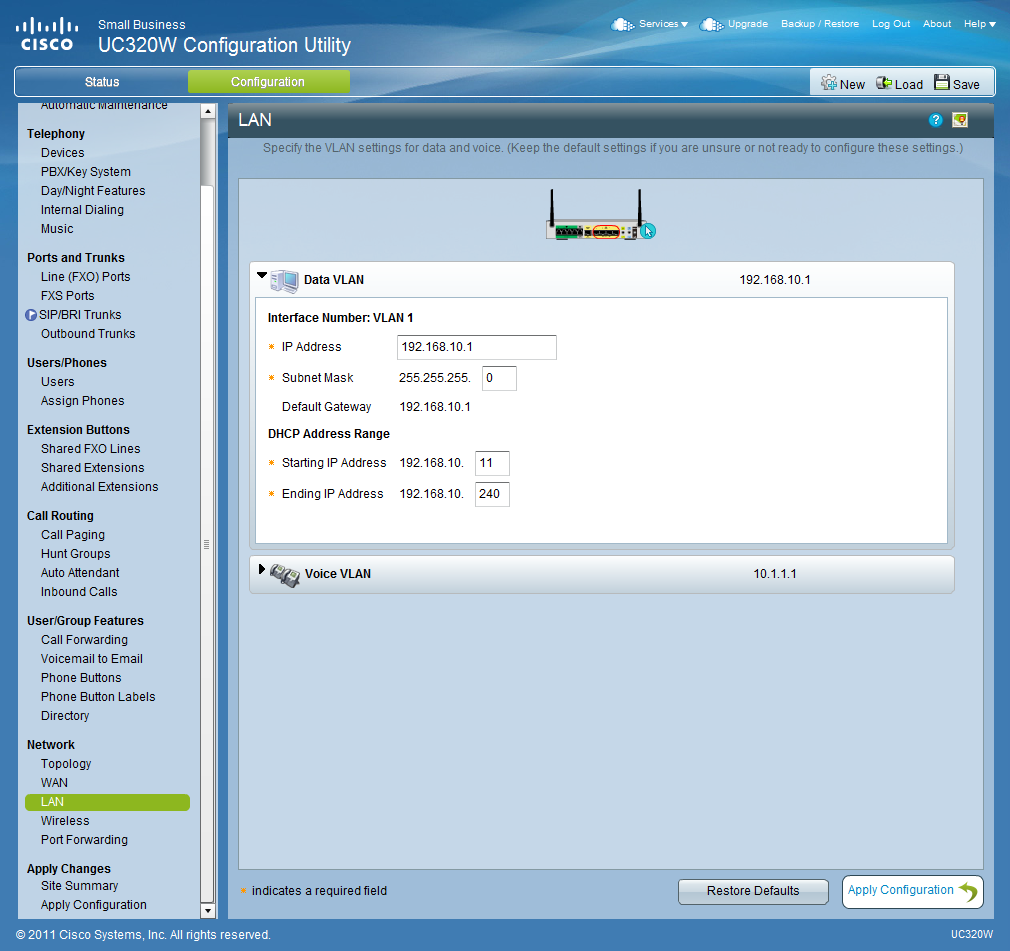Click the sidebar scroll down arrow
Viewport: 1010px width, 951px height.
click(208, 910)
